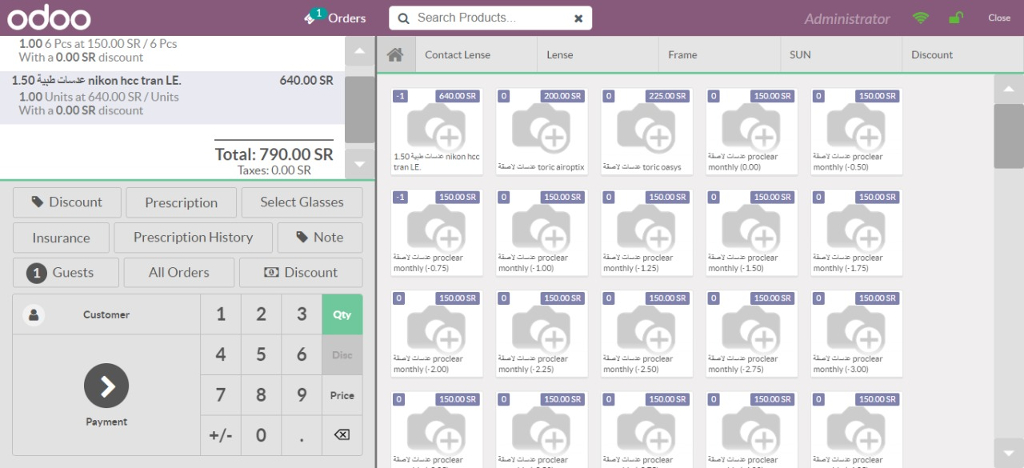Screen dimensions: 1024x468
Task: Click the Select Glasses button
Action: [301, 202]
